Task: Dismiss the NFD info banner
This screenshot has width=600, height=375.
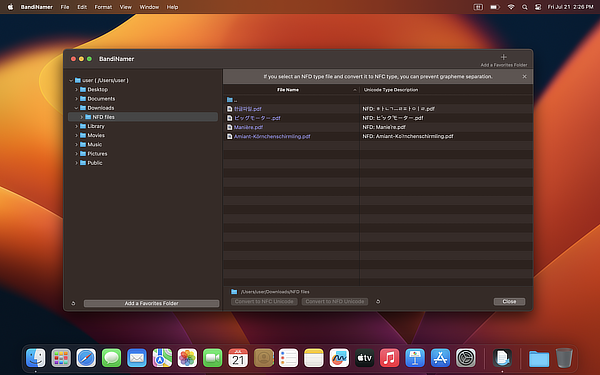Action: [x=524, y=77]
